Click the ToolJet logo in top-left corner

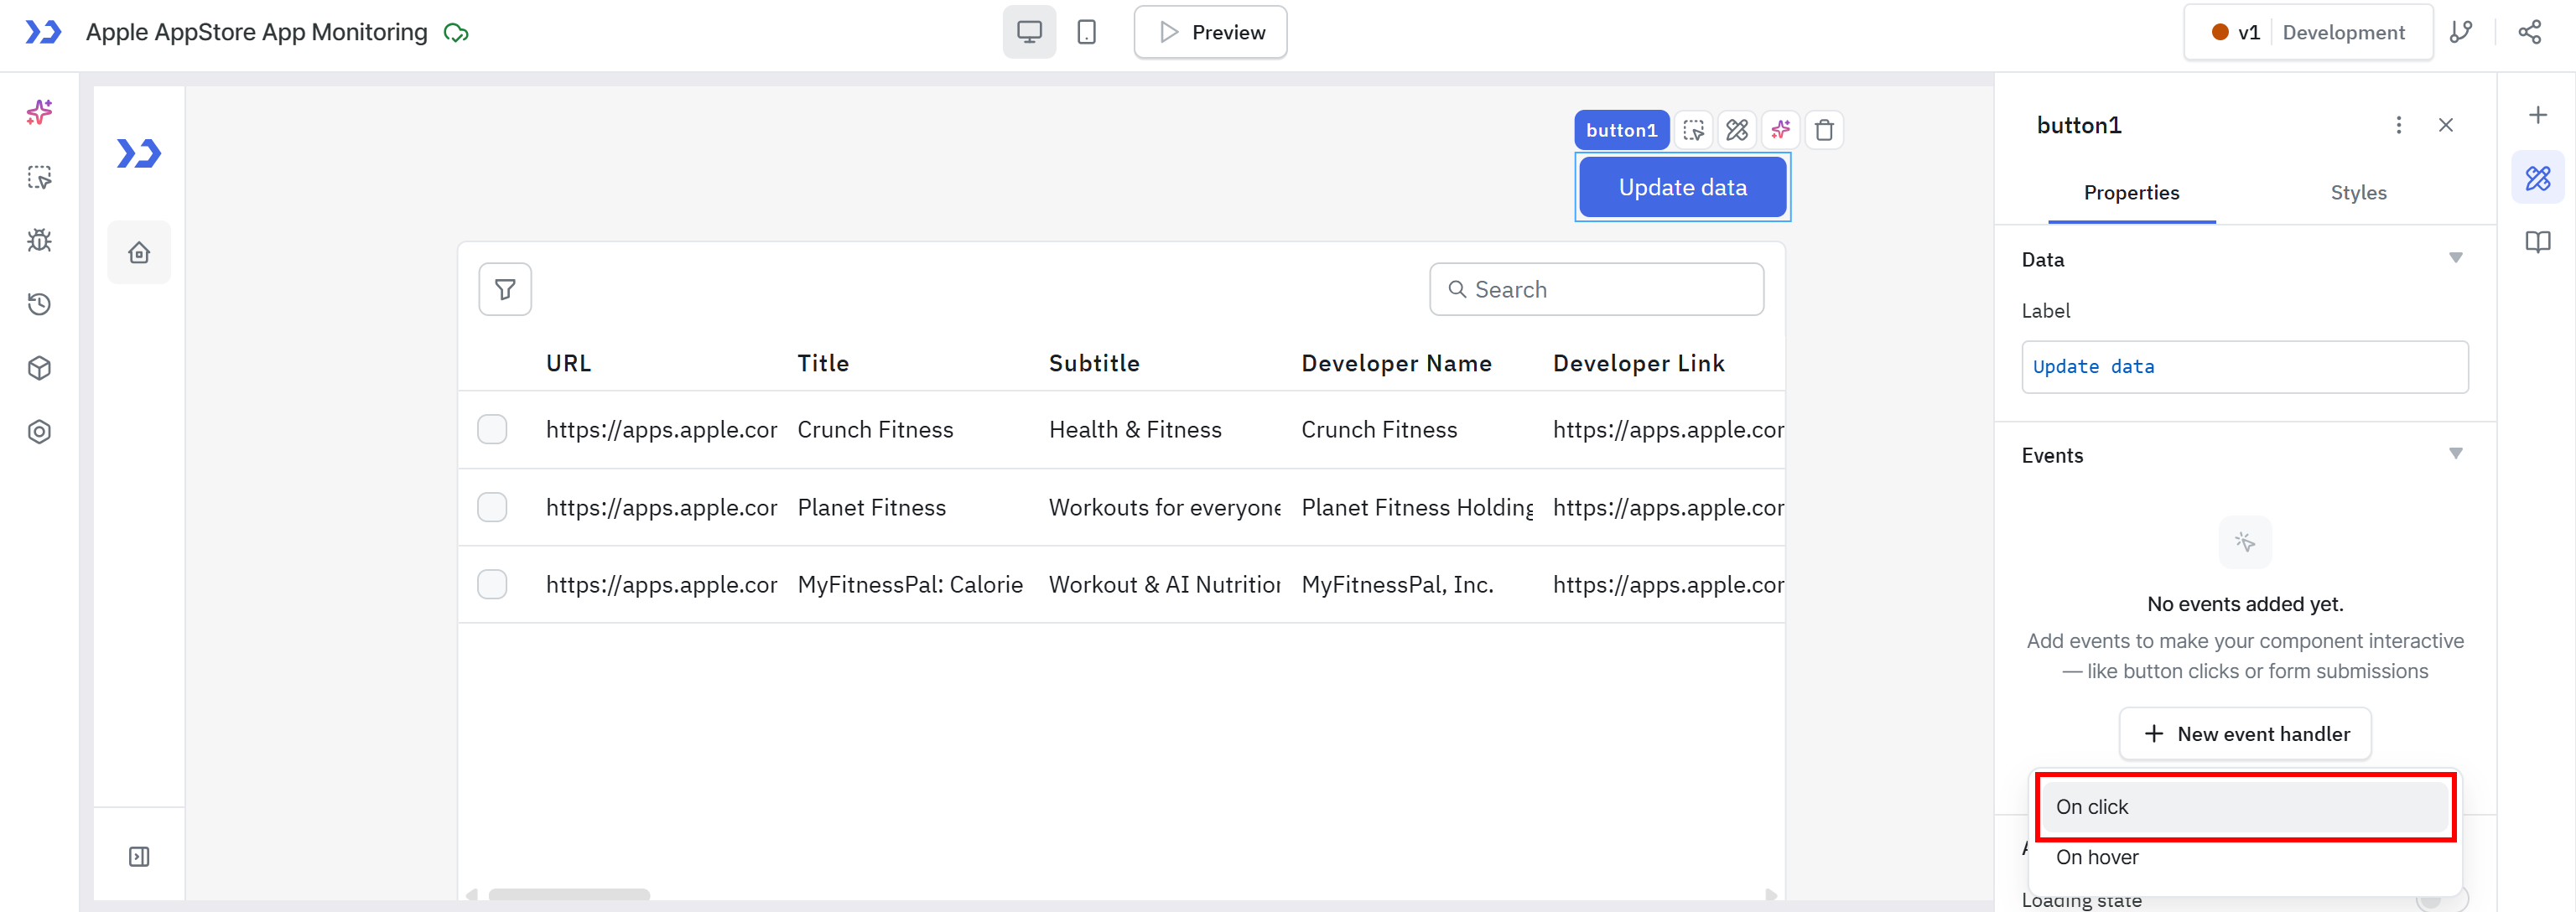[x=42, y=32]
